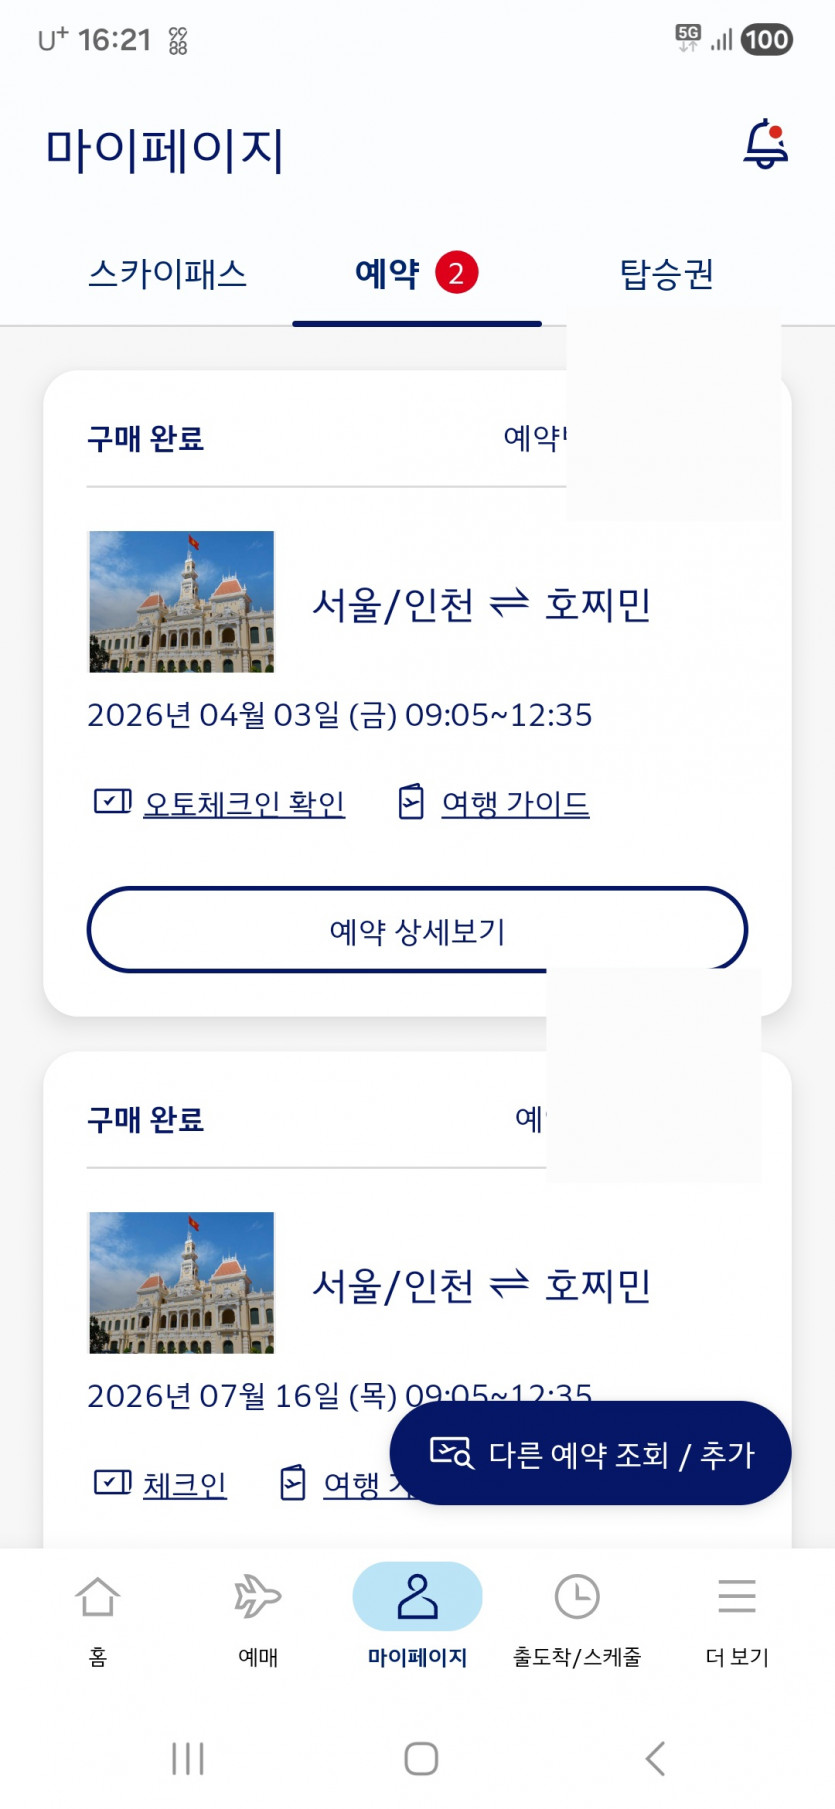This screenshot has width=835, height=1809.
Task: Tap the first Ho Chi Minh thumbnail
Action: point(181,602)
